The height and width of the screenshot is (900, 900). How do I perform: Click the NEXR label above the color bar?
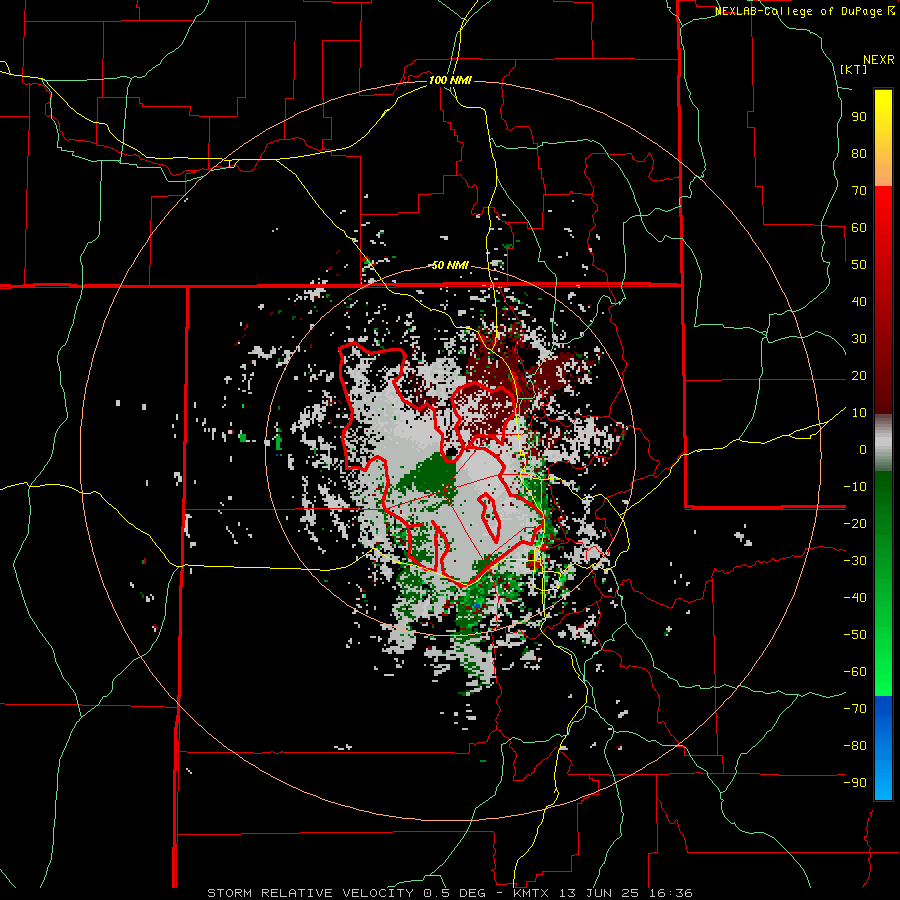coord(879,60)
